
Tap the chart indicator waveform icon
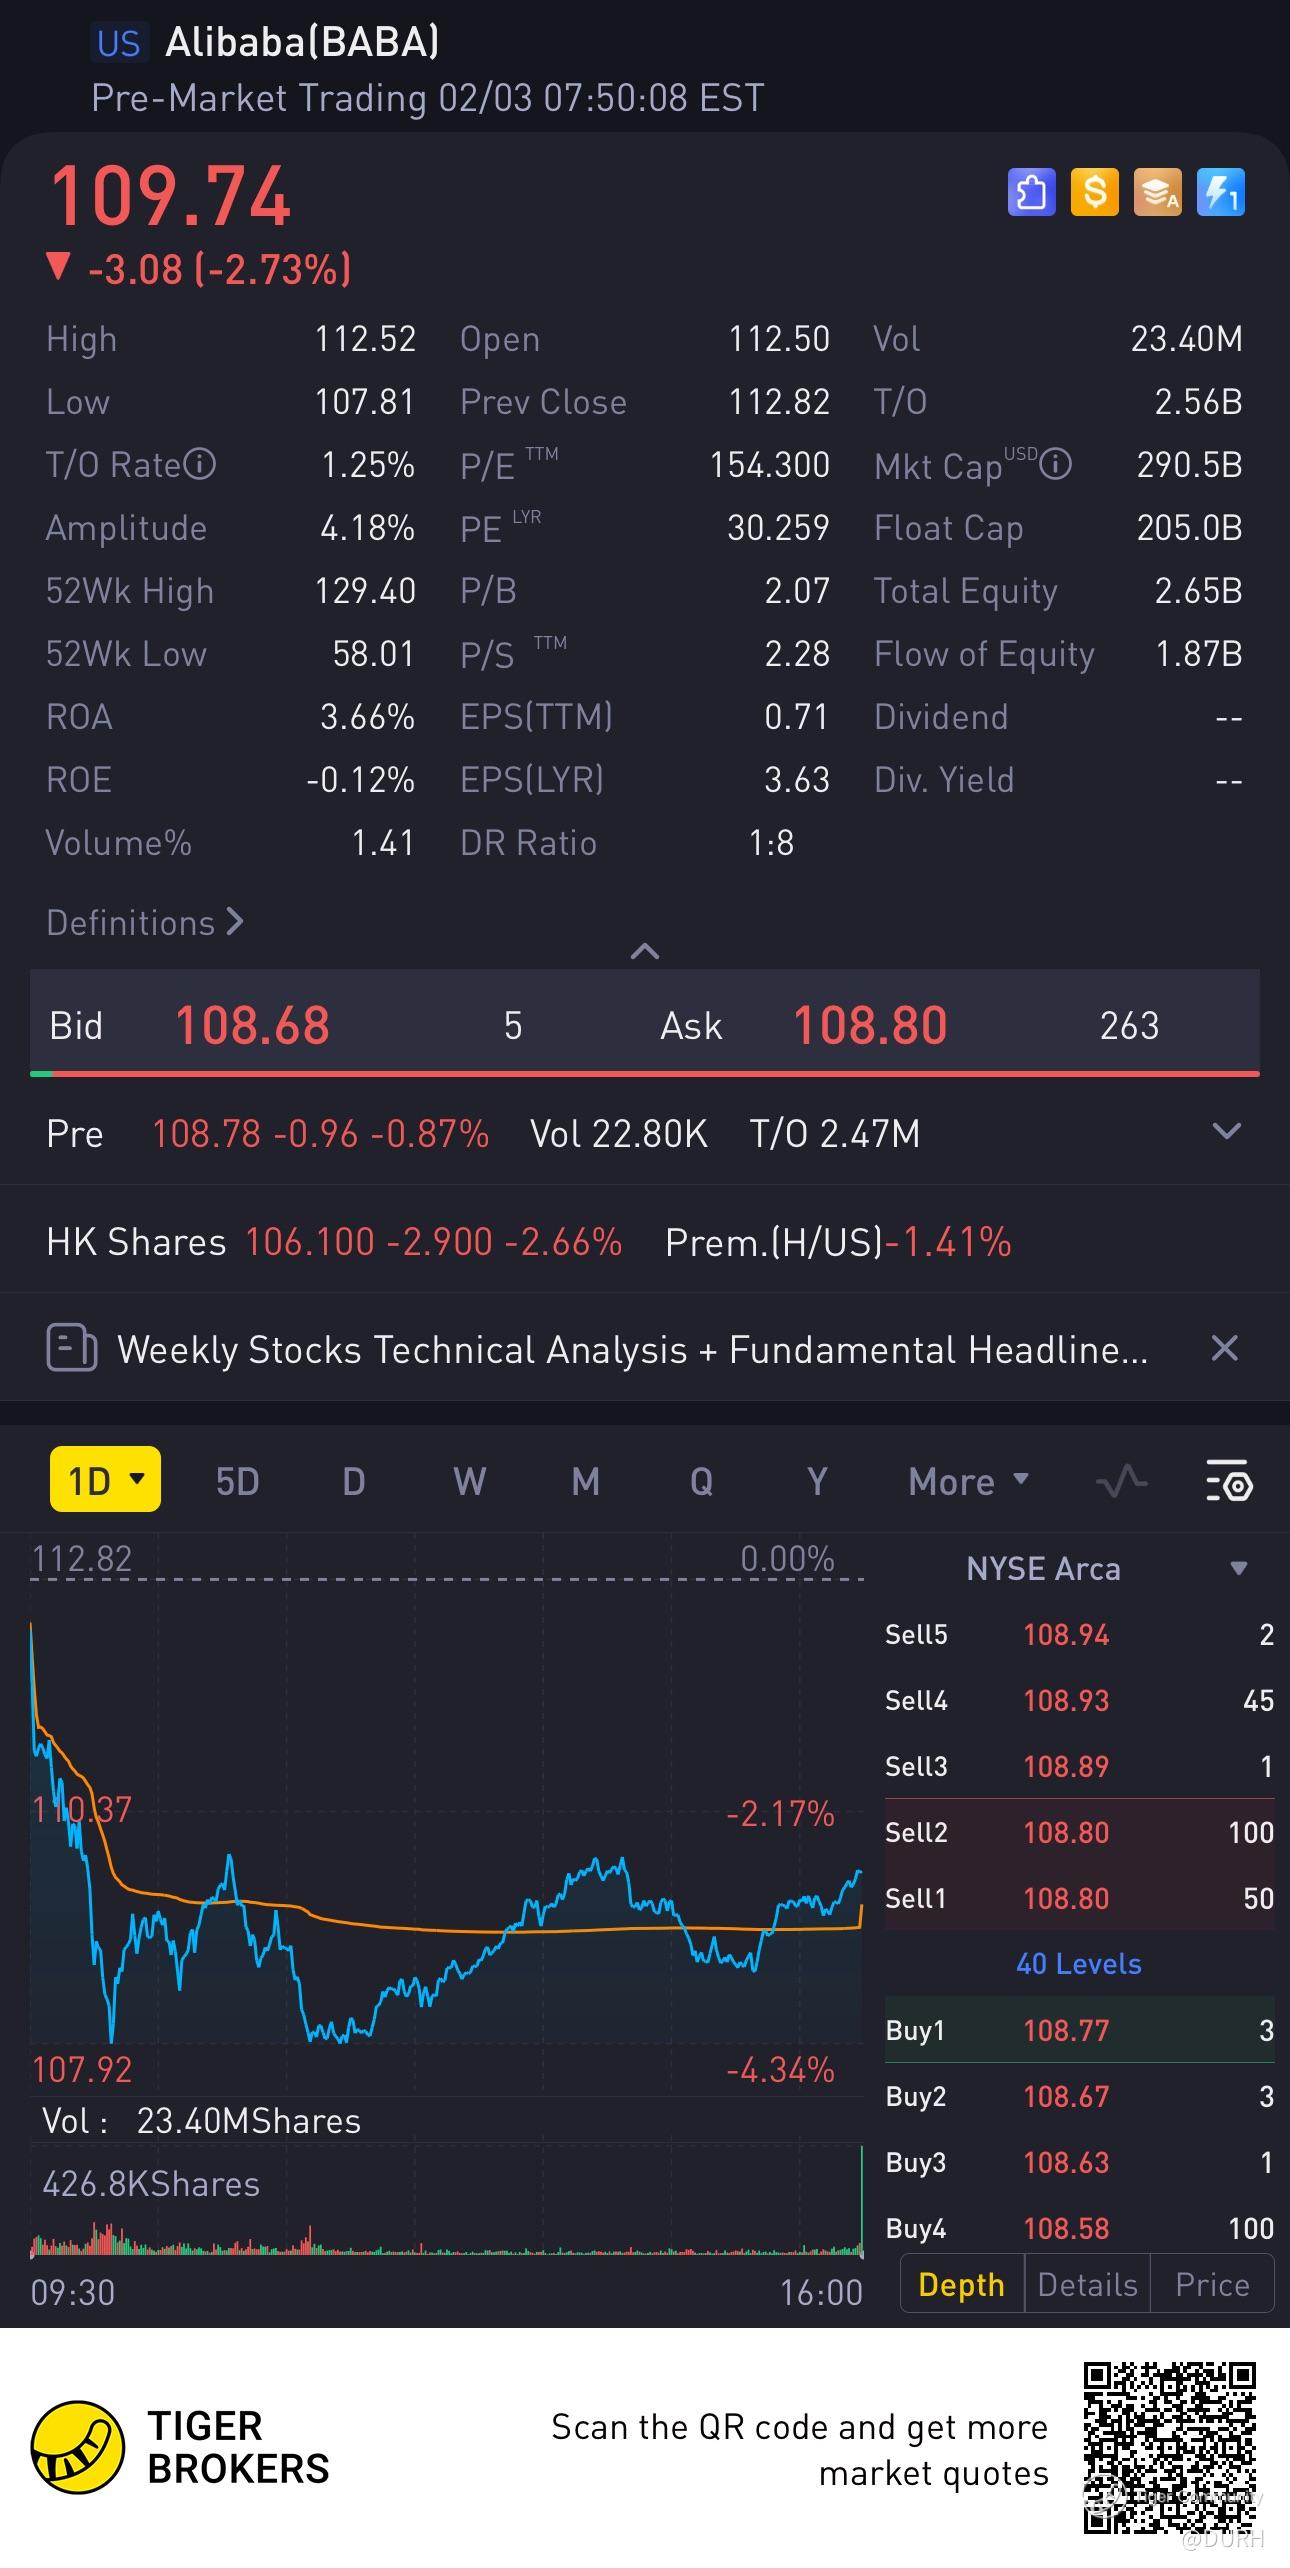point(1121,1481)
